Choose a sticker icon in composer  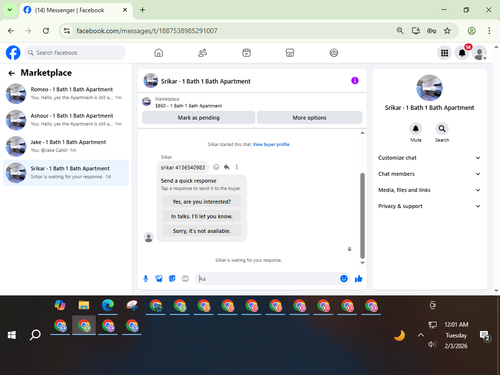tap(172, 279)
